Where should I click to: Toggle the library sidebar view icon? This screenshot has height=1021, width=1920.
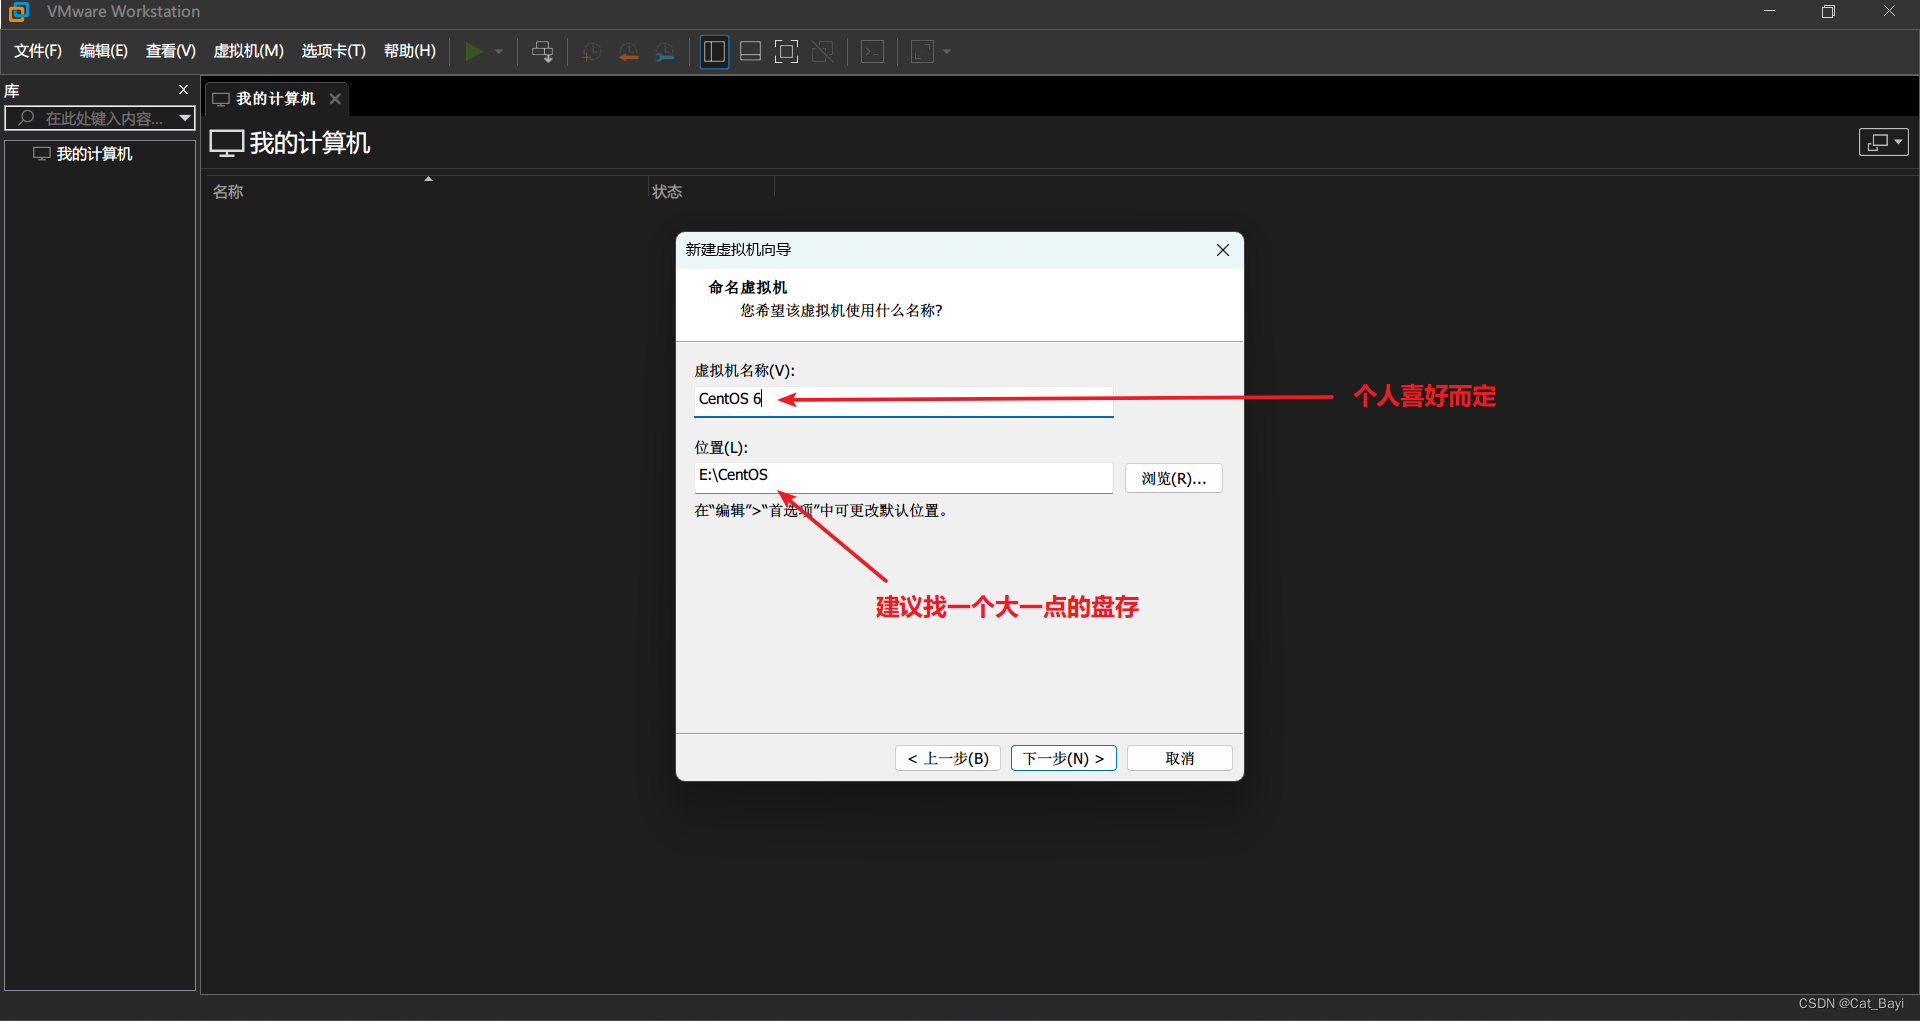[714, 52]
